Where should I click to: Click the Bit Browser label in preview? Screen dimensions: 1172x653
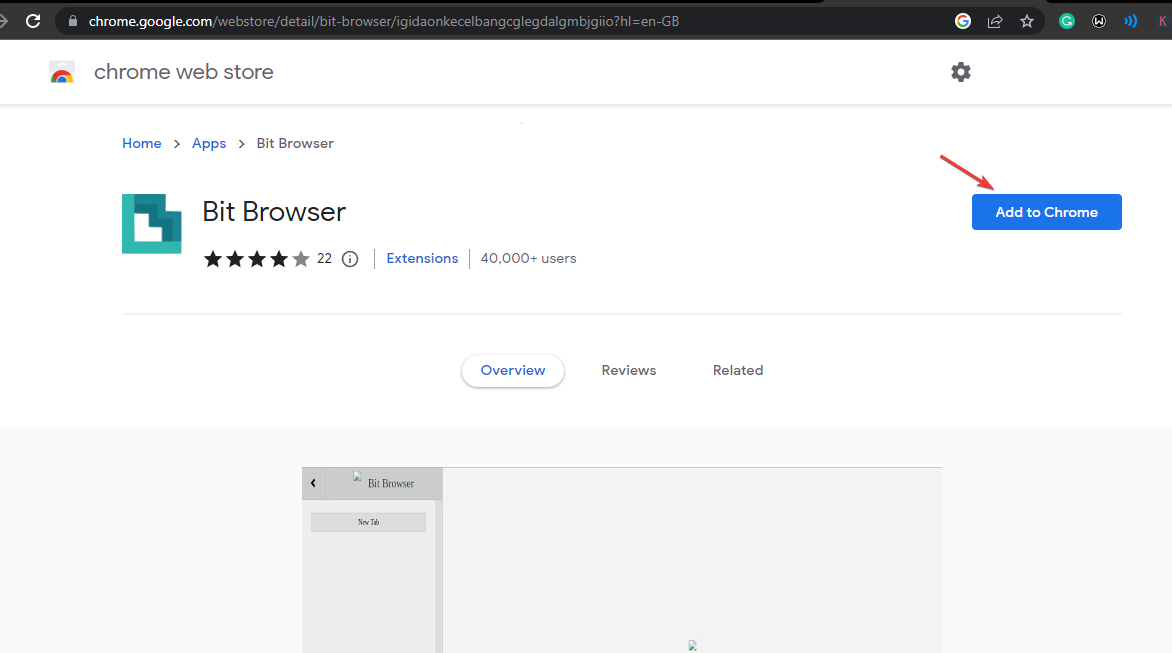(x=391, y=483)
